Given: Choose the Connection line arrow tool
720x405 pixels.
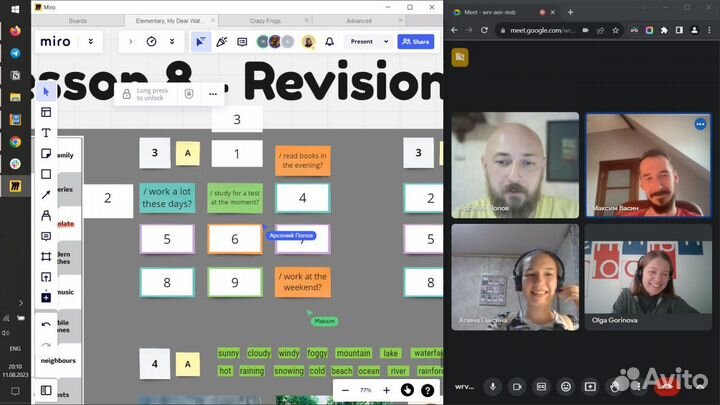Looking at the screenshot, I should pyautogui.click(x=46, y=195).
